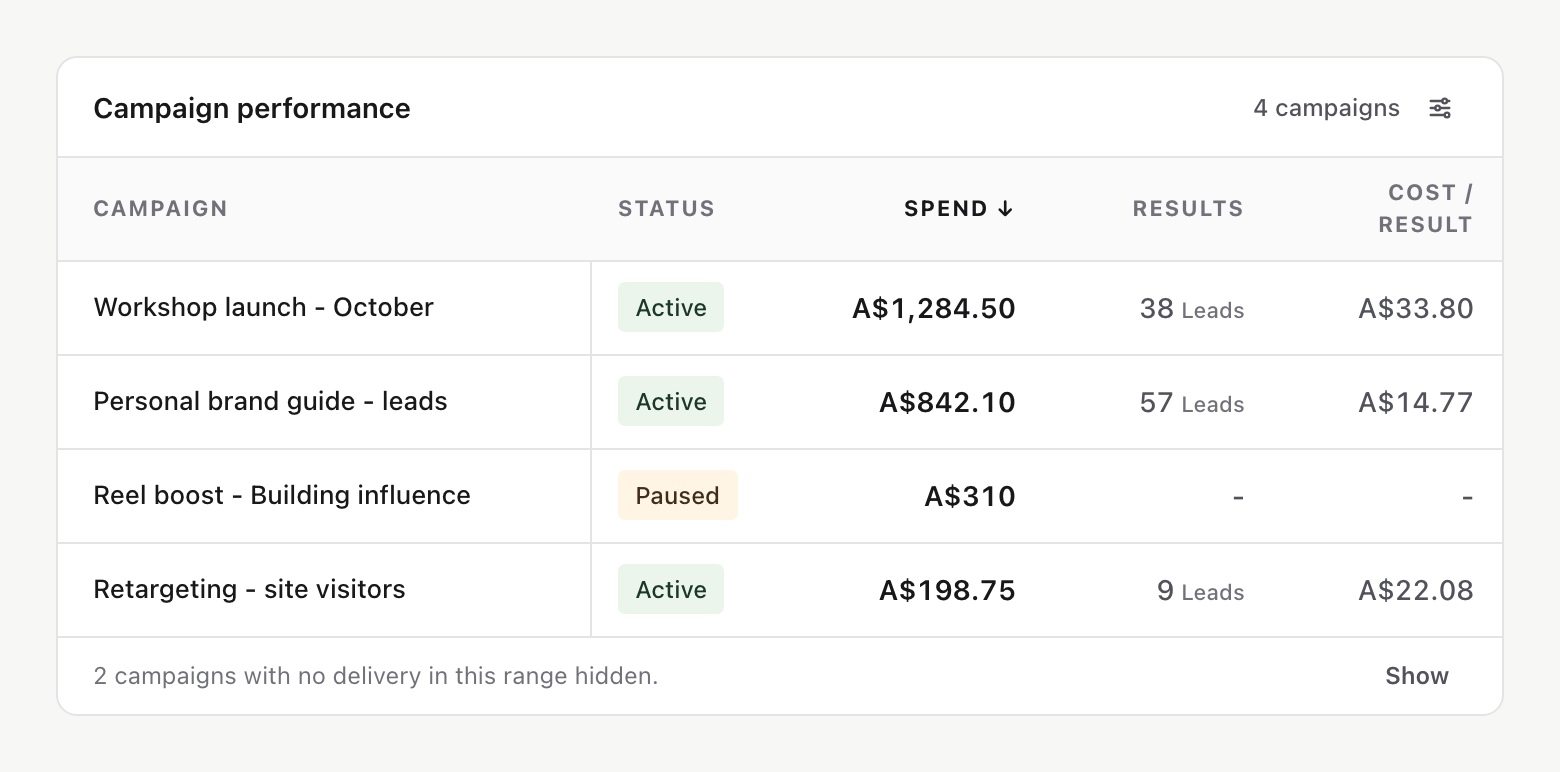Image resolution: width=1560 pixels, height=772 pixels.
Task: Select the A$1,284.50 spend value
Action: tap(934, 308)
